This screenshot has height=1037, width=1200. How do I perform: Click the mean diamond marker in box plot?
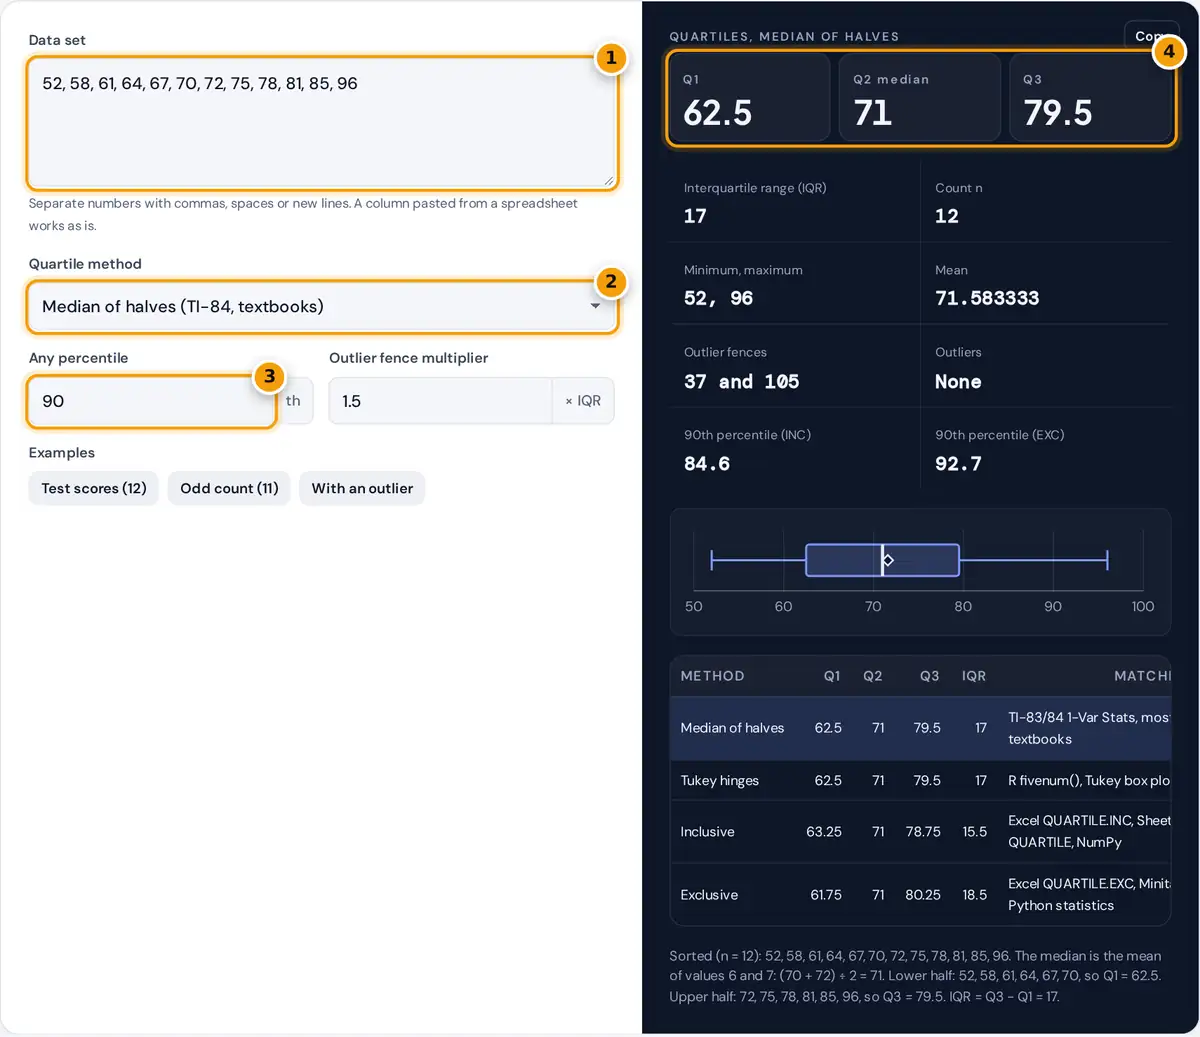[x=888, y=560]
